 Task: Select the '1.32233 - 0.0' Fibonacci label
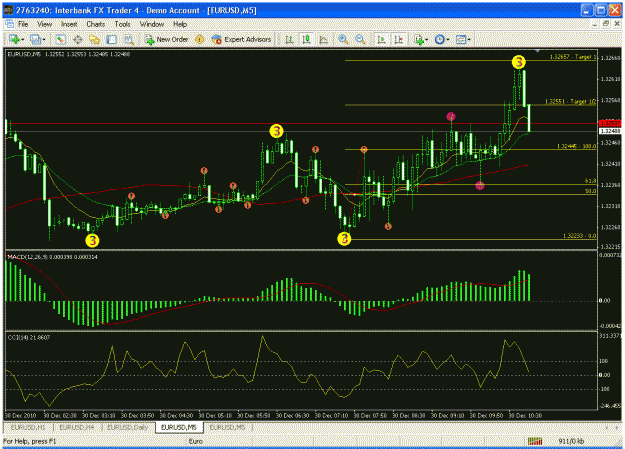pos(580,236)
